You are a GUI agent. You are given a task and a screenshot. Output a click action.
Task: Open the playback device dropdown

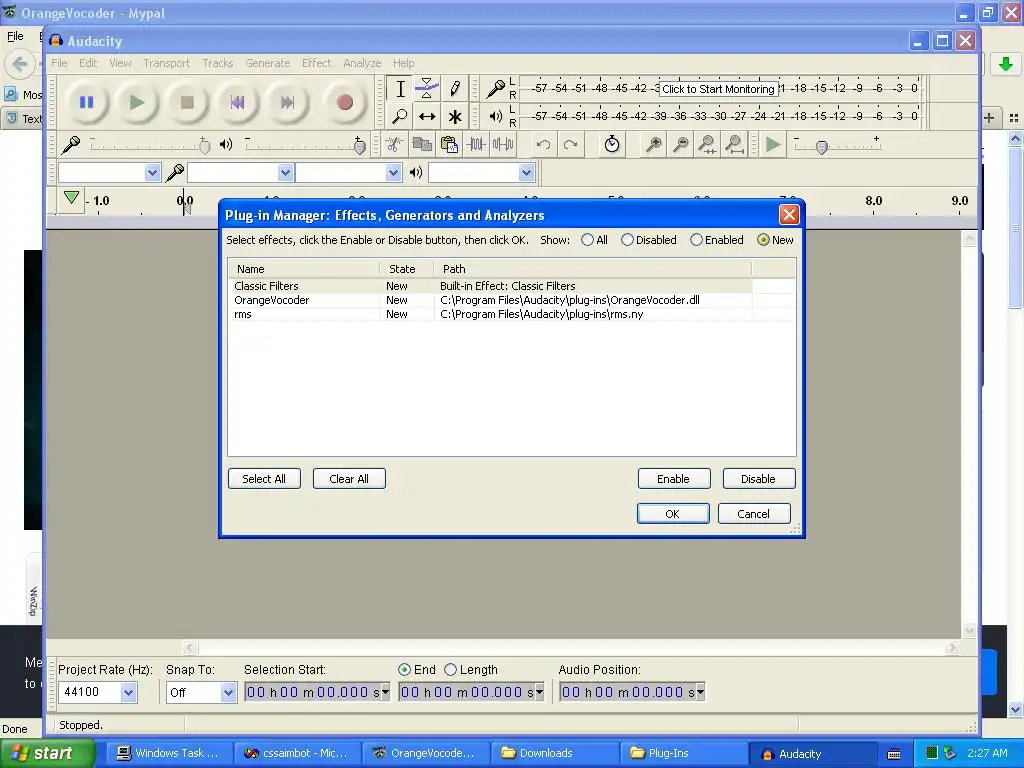pyautogui.click(x=526, y=172)
